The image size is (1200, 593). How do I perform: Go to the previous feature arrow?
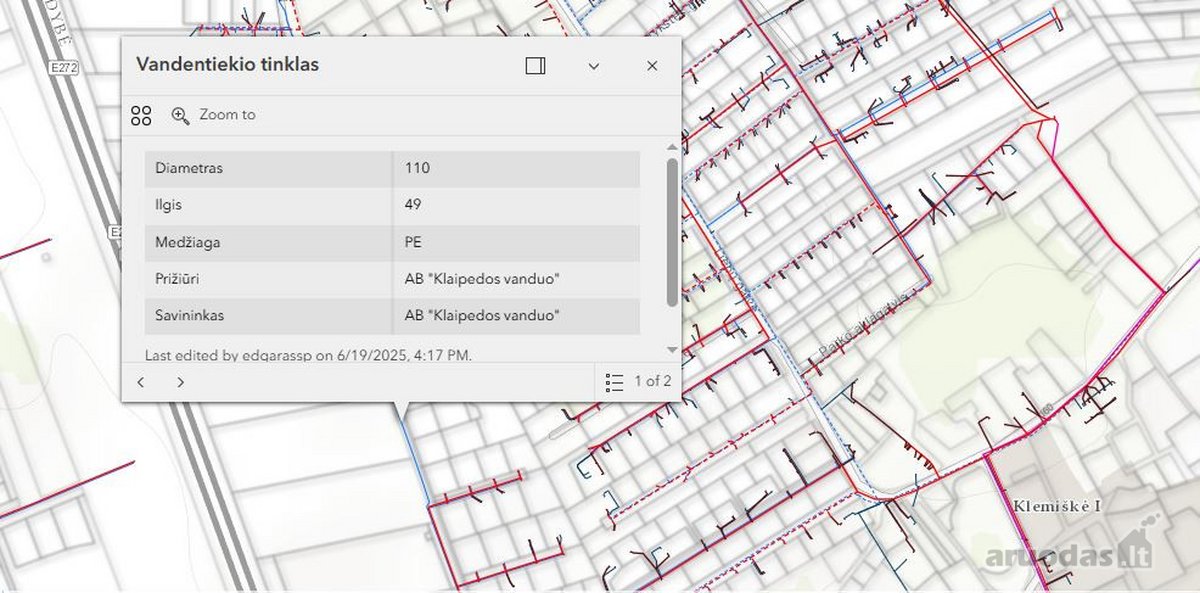[141, 382]
